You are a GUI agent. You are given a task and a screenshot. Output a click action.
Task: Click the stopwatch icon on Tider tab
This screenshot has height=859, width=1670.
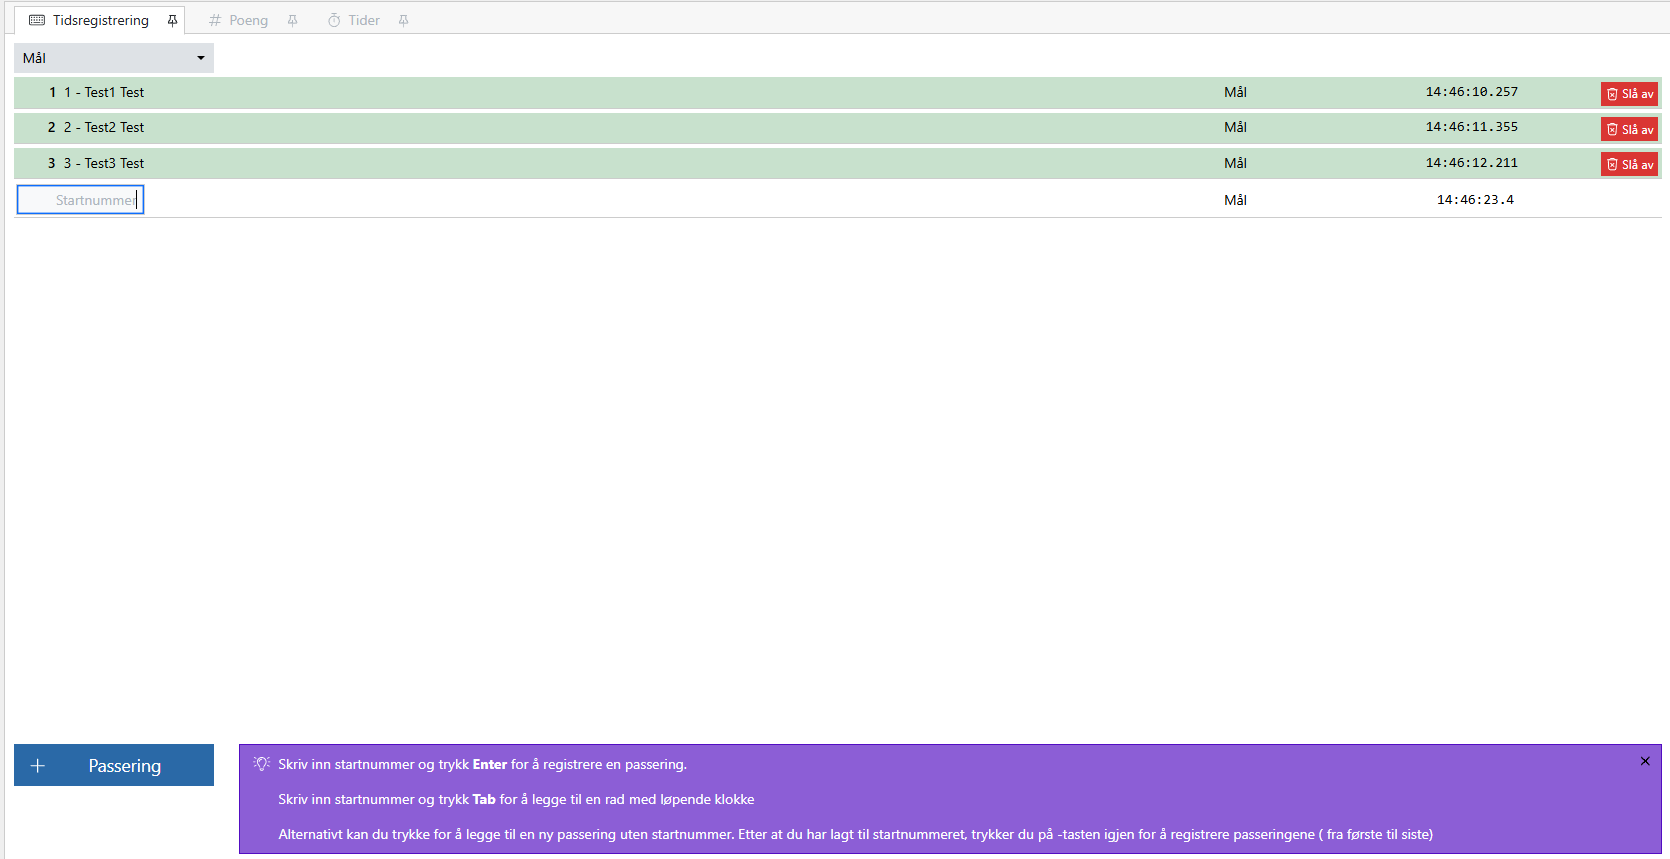[x=334, y=20]
